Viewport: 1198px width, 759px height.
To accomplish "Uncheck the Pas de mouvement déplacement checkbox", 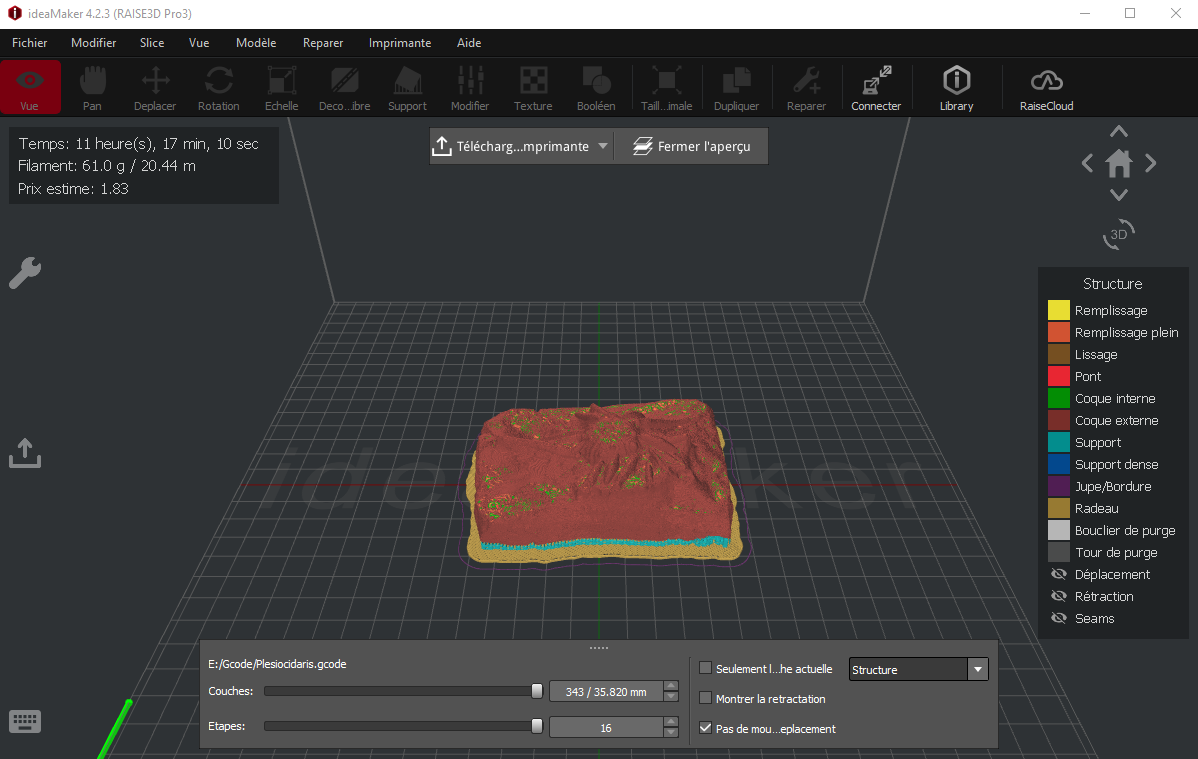I will 706,728.
